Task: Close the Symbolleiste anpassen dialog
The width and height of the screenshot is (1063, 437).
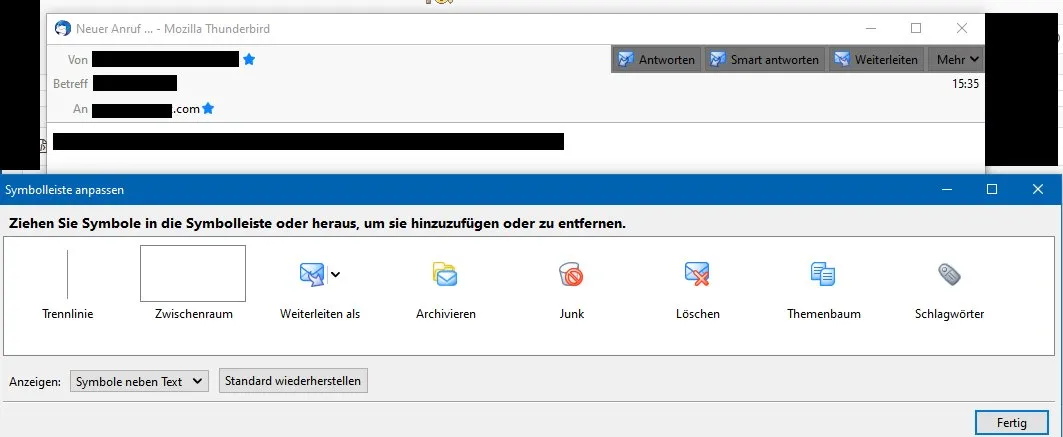Action: [1037, 190]
